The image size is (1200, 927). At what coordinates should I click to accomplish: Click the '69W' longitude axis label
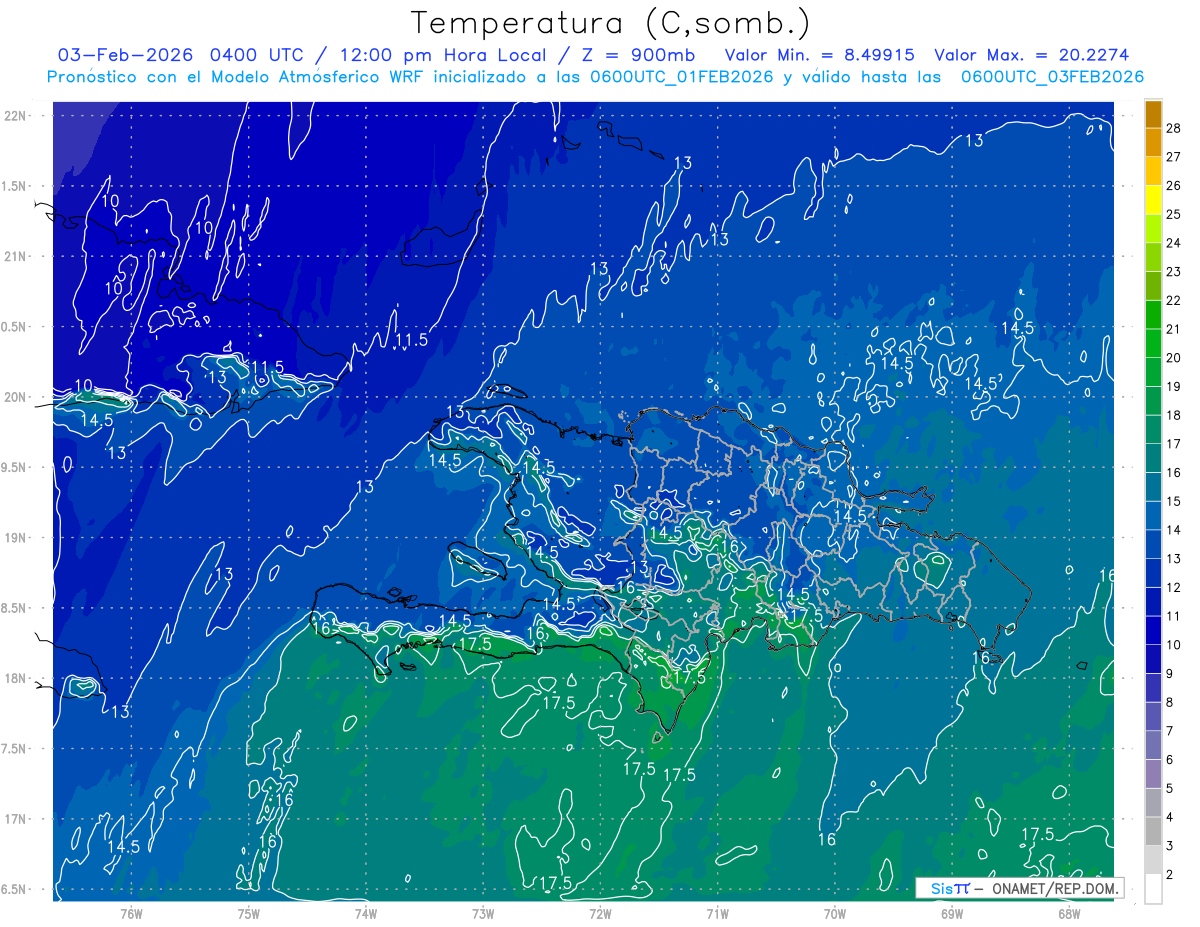click(952, 914)
